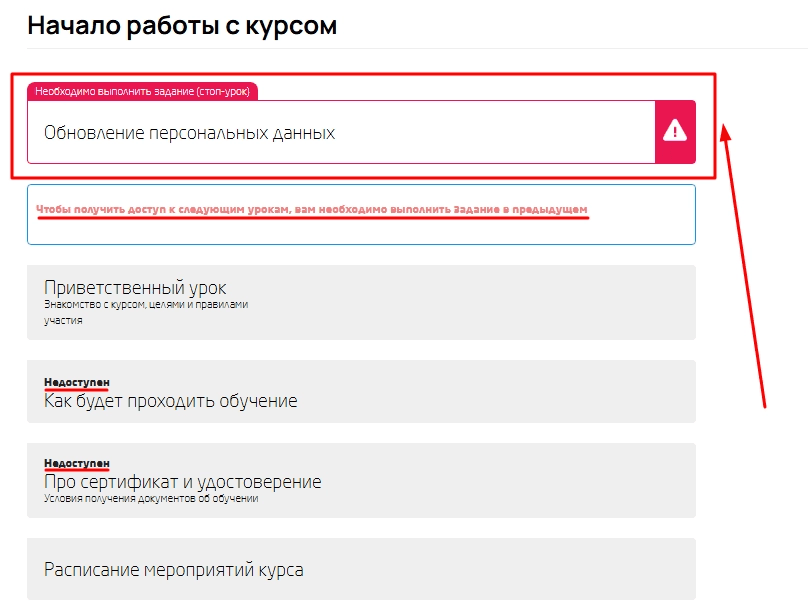Click subtitle 'Знакомство с курсом, целями и правилами'
This screenshot has width=808, height=612.
click(x=146, y=304)
